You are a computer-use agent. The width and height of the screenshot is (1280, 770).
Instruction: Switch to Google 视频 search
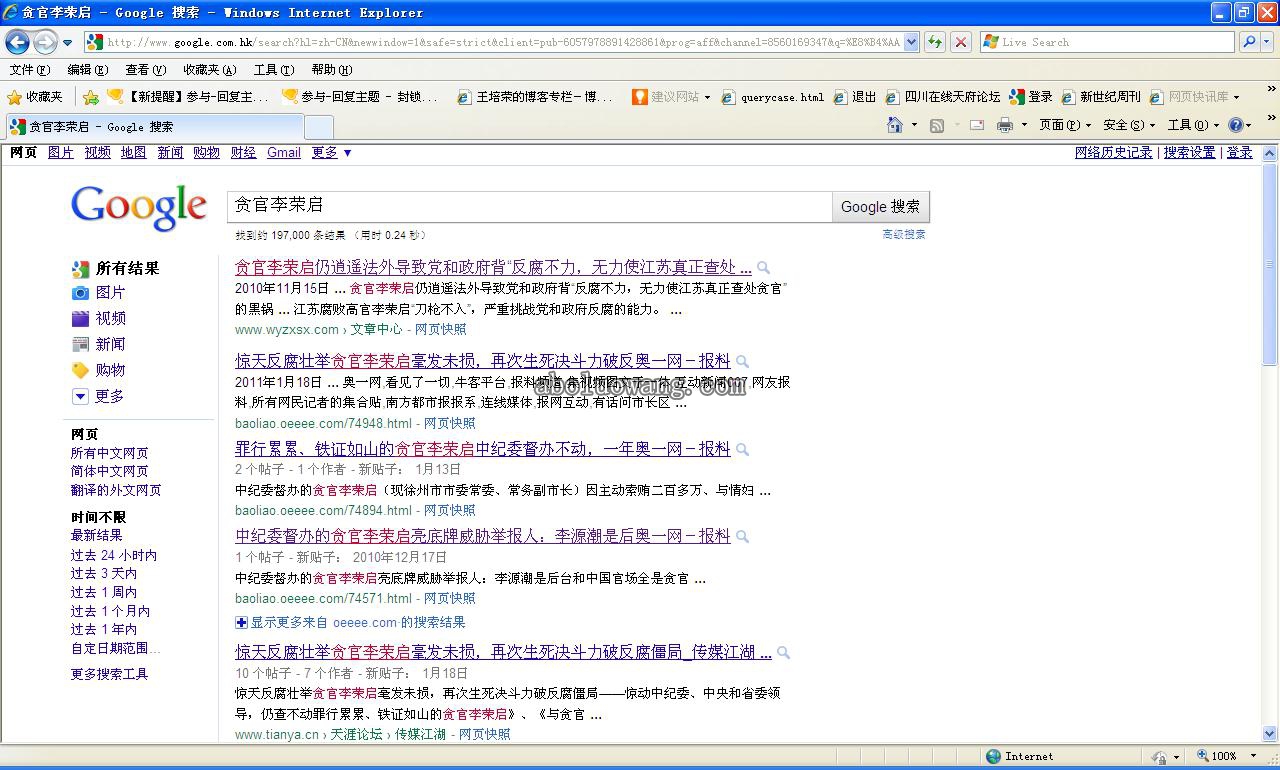tap(97, 152)
